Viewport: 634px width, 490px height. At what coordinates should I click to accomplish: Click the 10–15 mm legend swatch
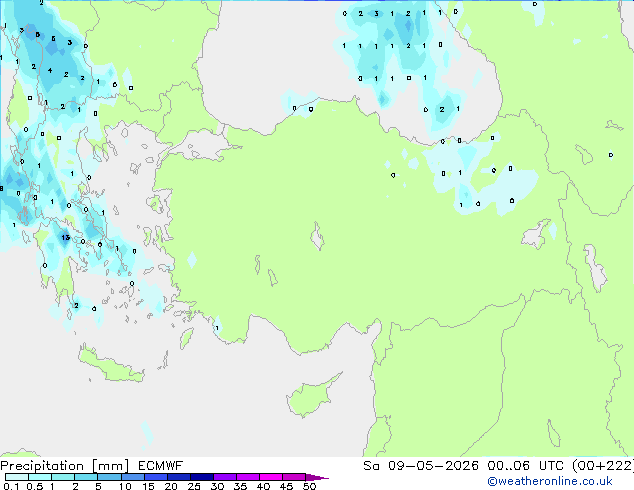pos(133,477)
